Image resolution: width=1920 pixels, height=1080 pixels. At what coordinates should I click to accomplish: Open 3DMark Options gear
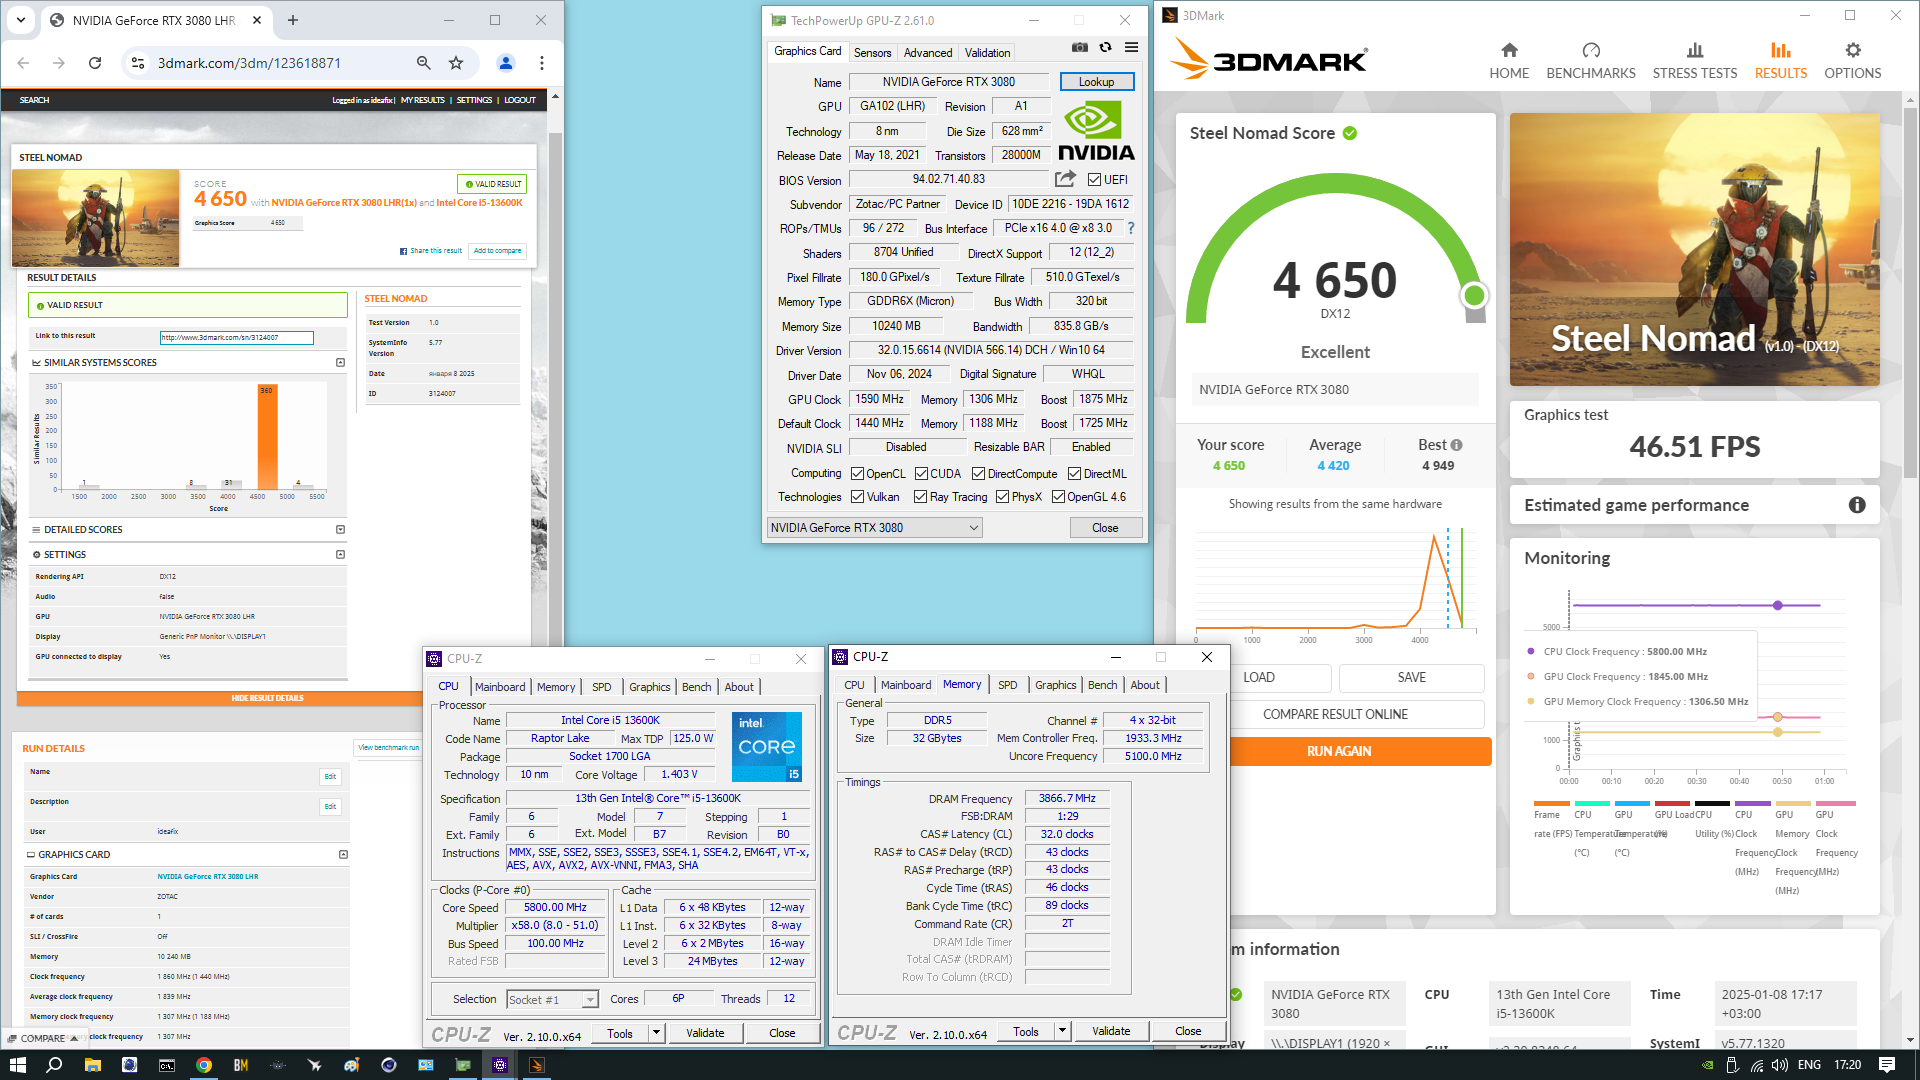point(1853,60)
